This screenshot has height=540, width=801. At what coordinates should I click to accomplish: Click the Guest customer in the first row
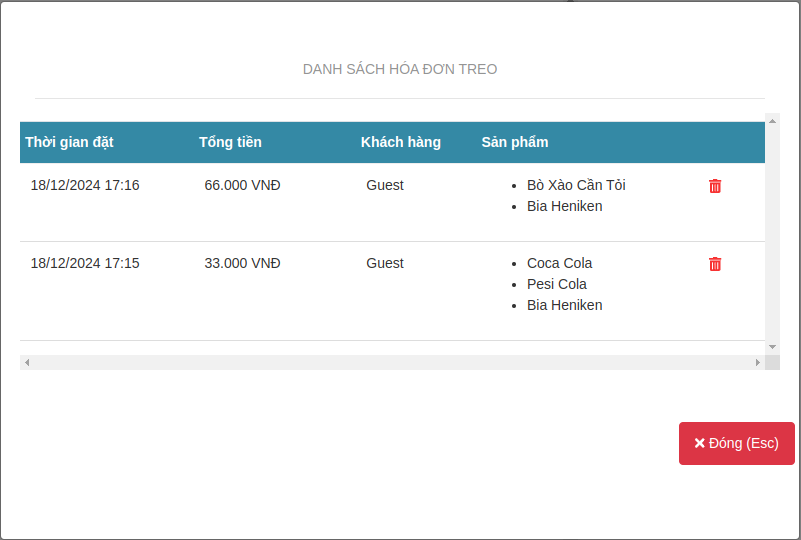pos(385,185)
